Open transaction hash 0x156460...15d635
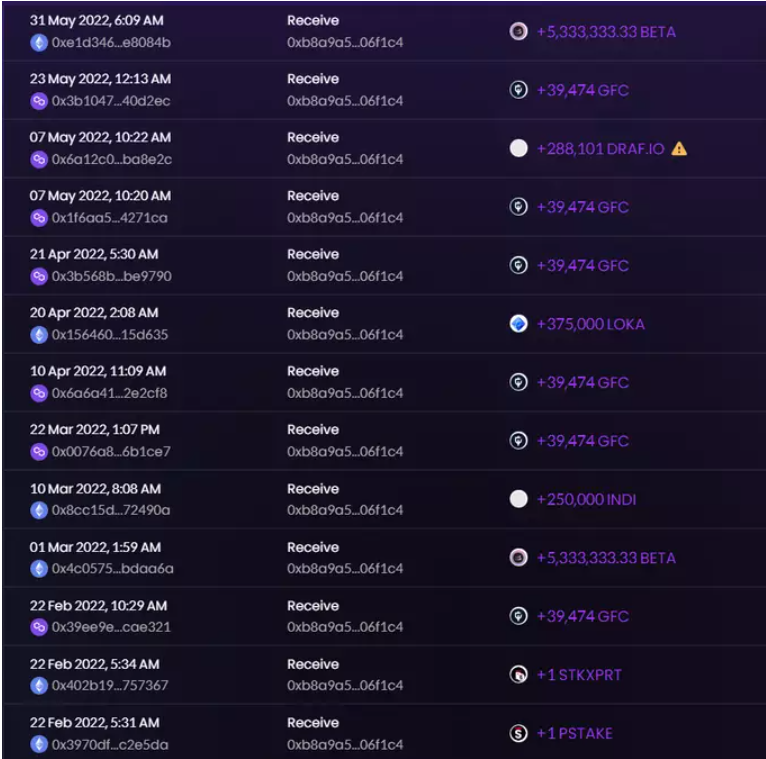766x759 pixels. [110, 335]
